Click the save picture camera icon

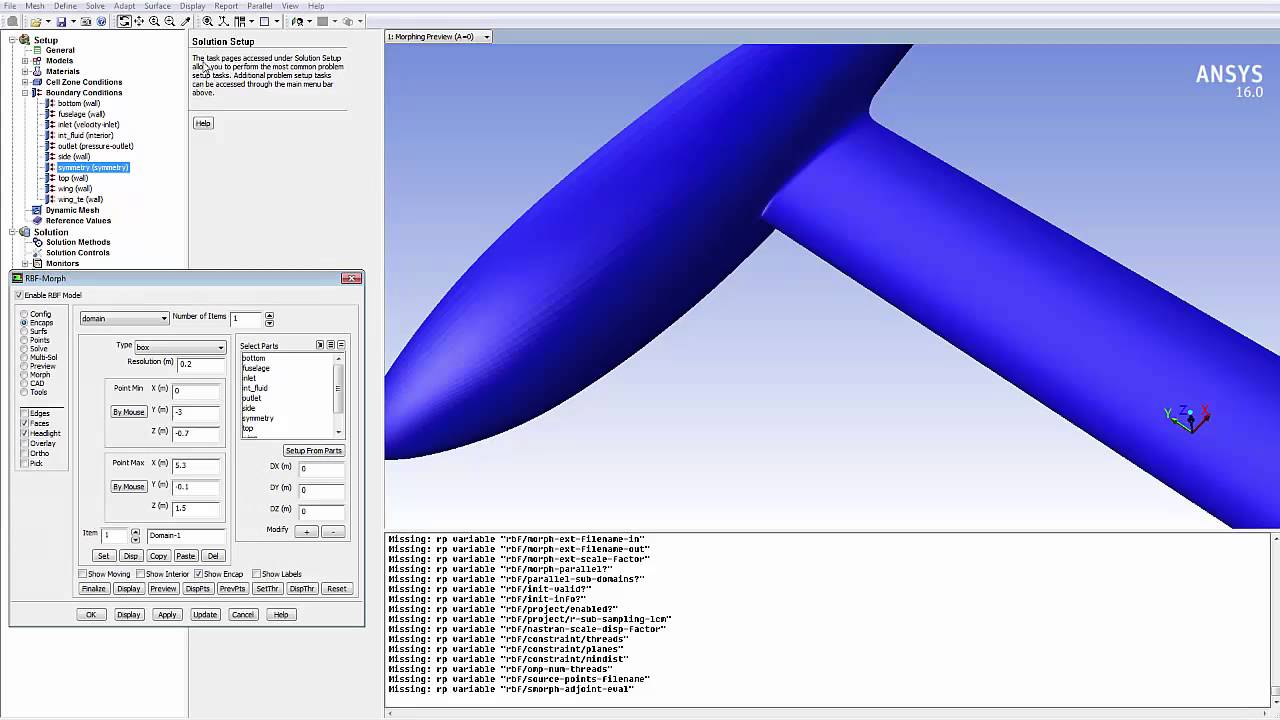point(86,21)
